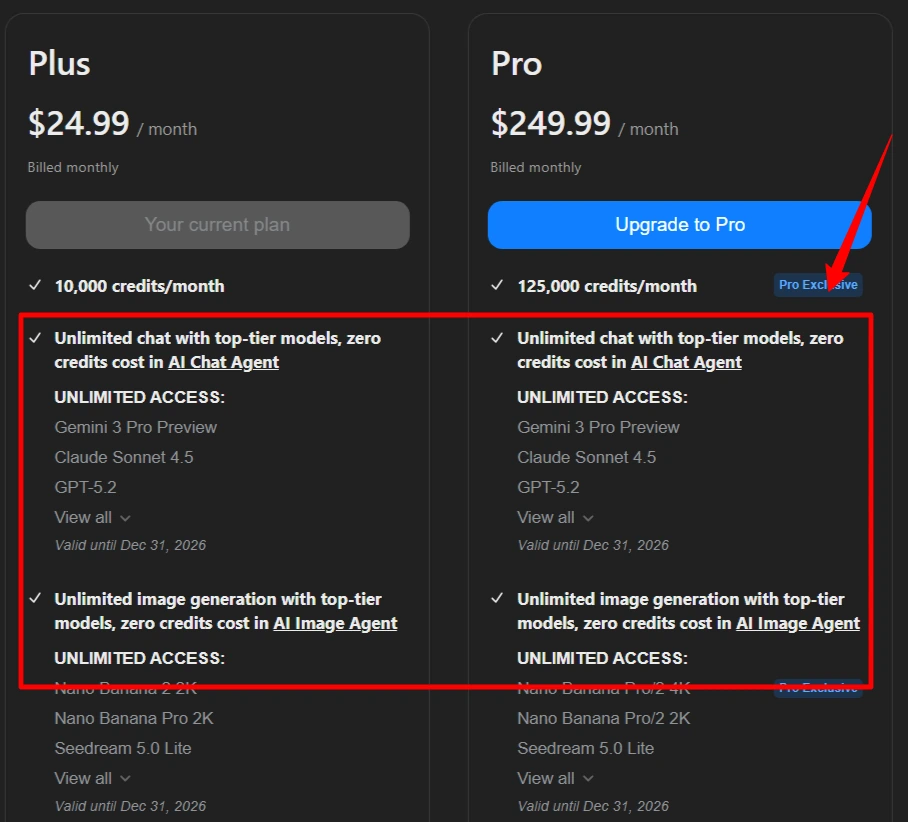
Task: Click the greyed Your current plan button
Action: coord(217,225)
